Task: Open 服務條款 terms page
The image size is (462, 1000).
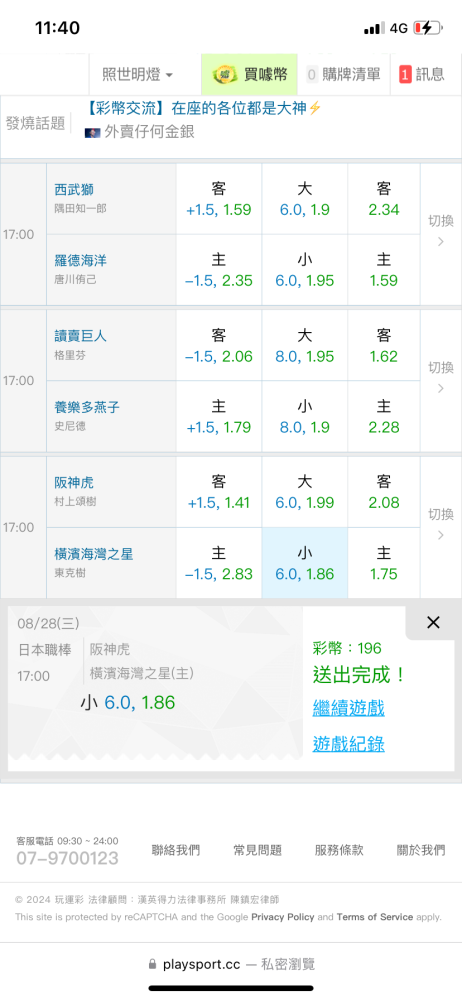Action: pyautogui.click(x=339, y=849)
